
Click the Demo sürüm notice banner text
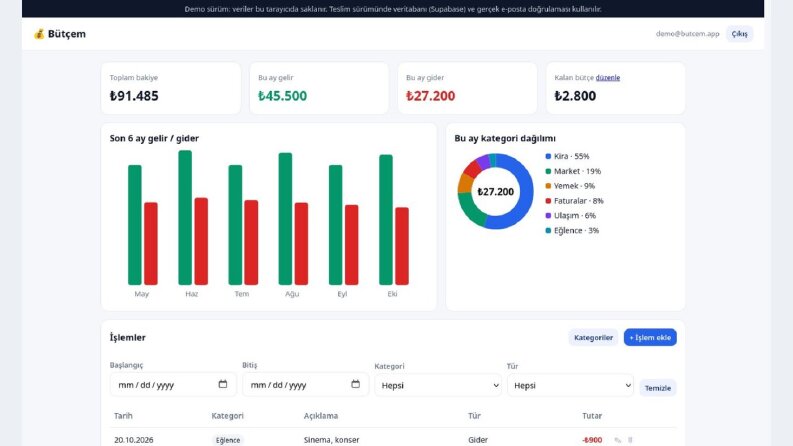click(x=393, y=9)
